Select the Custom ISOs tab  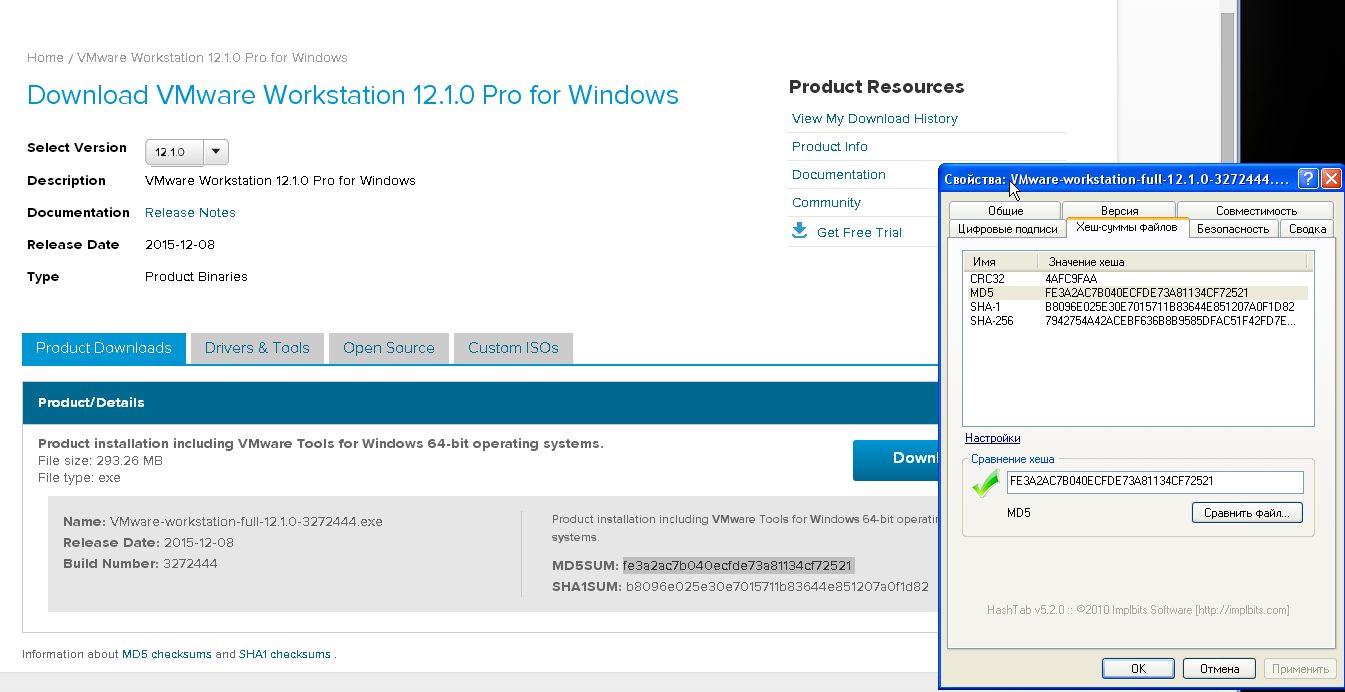(x=513, y=348)
